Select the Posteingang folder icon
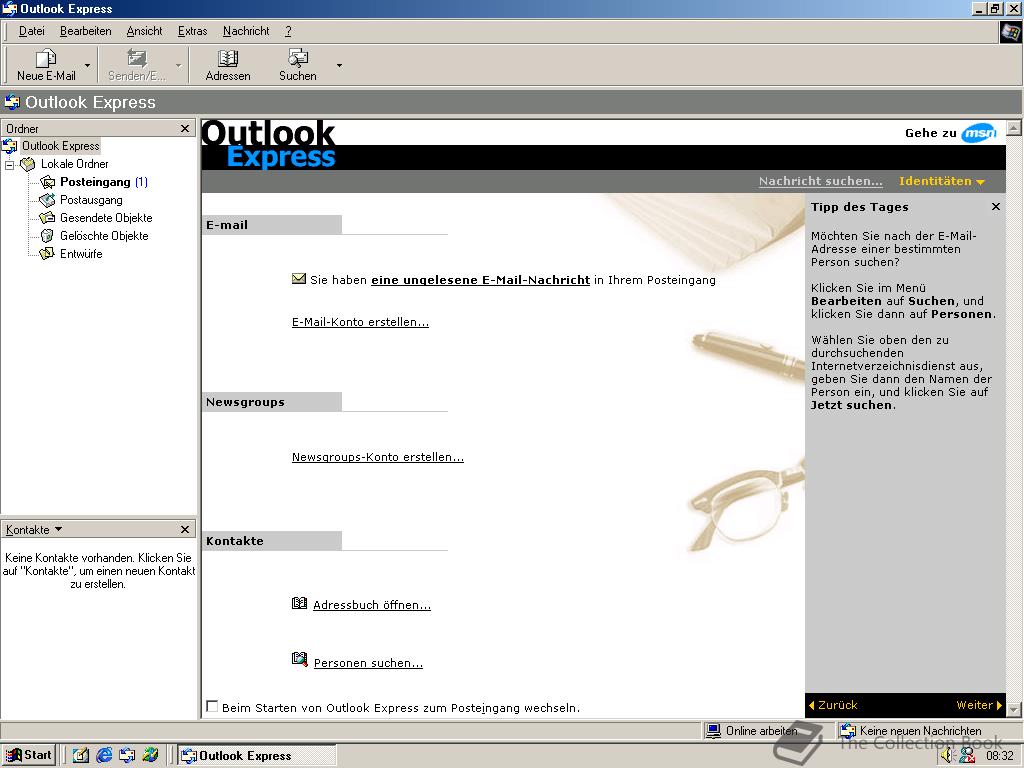This screenshot has width=1024, height=768. point(48,182)
